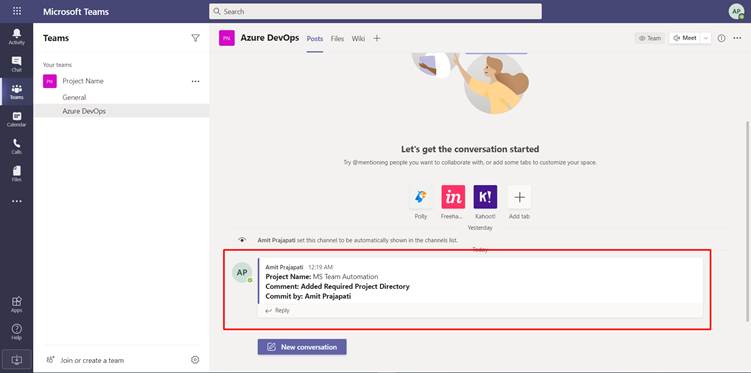Click the Microsoft Teams title text
This screenshot has height=373, width=751.
pyautogui.click(x=76, y=11)
